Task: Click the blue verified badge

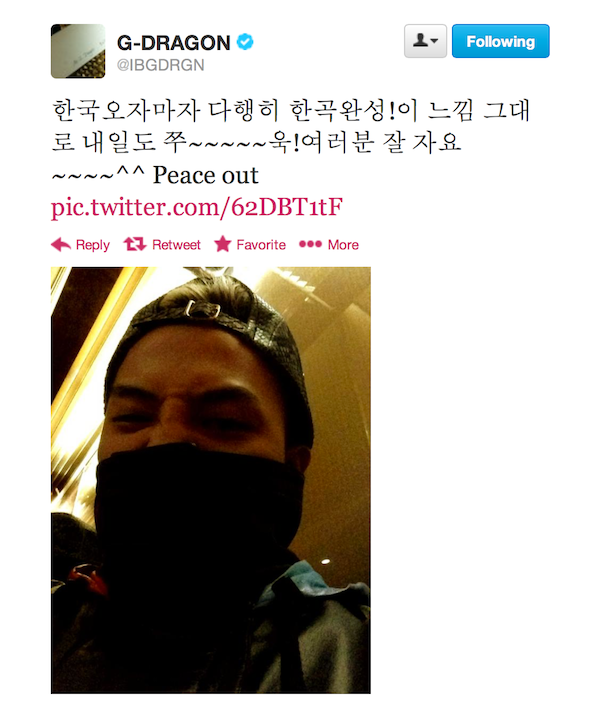Action: coord(245,43)
